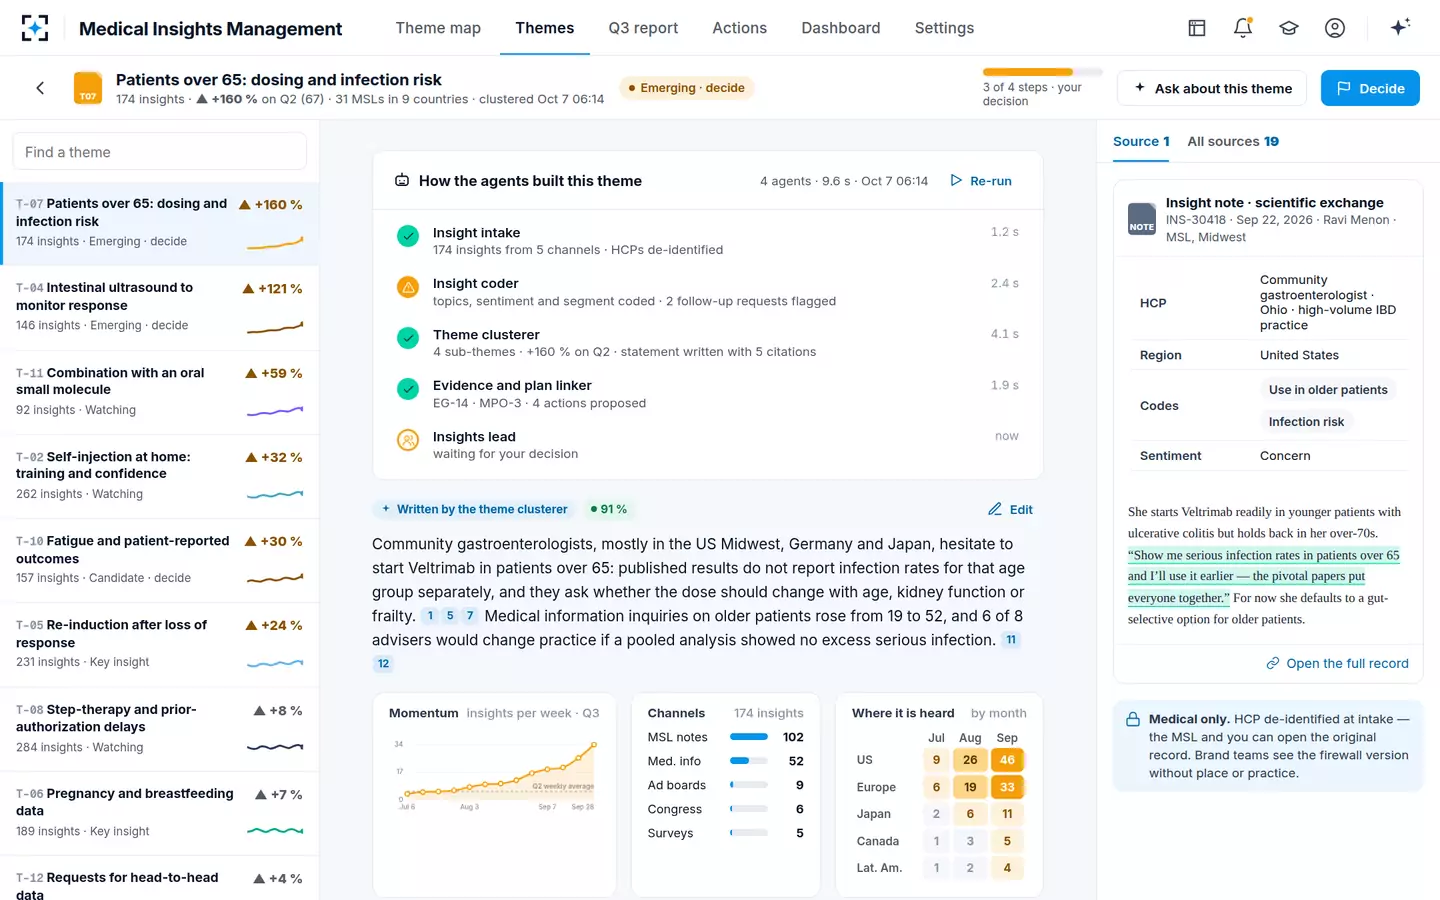Click the lock icon beside Medical only
This screenshot has height=900, width=1440.
coord(1133,720)
